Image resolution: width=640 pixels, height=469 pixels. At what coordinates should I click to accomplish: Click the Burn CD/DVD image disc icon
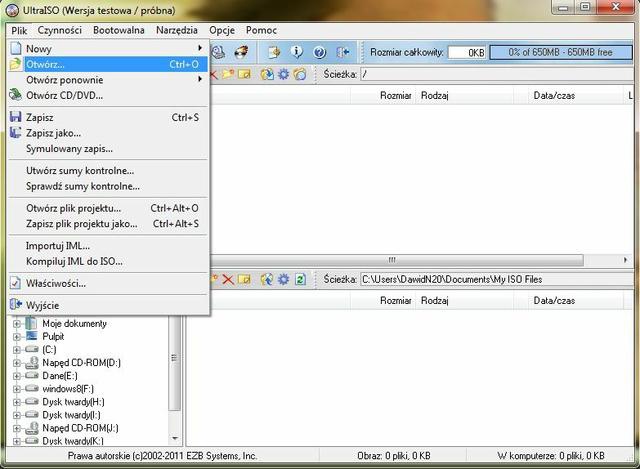241,52
